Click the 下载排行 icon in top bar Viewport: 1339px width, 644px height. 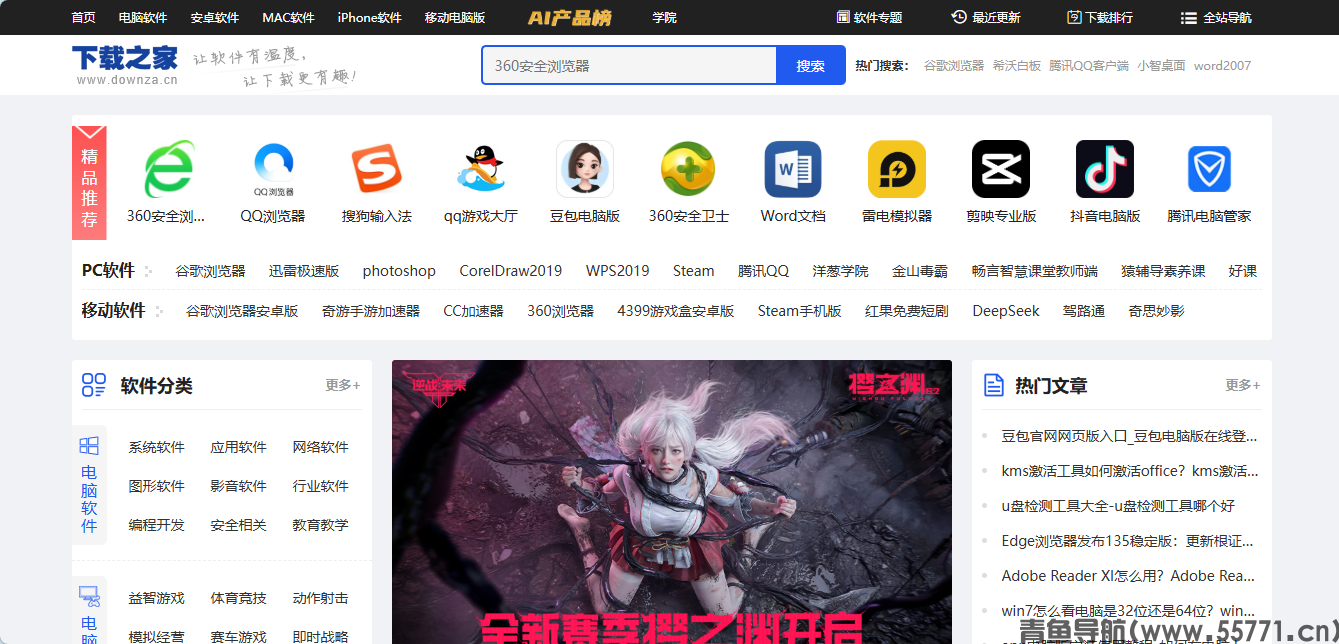[1074, 17]
